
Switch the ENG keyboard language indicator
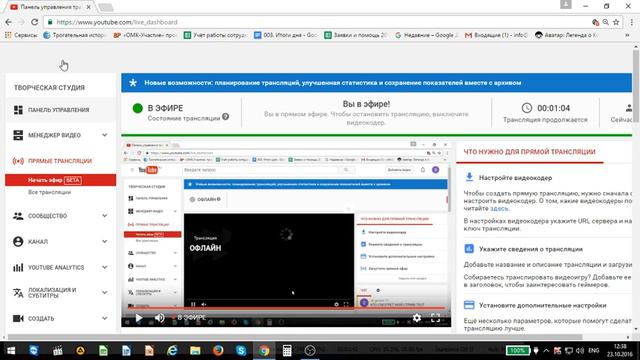pyautogui.click(x=593, y=351)
